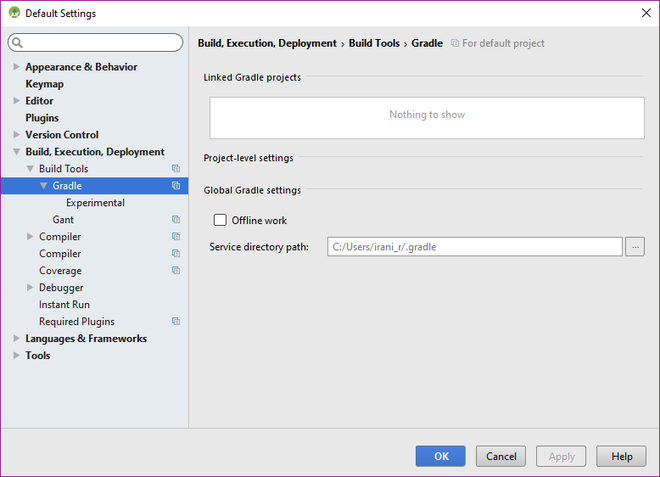The image size is (660, 477).
Task: Expand the Debugger tree arrow
Action: click(30, 287)
